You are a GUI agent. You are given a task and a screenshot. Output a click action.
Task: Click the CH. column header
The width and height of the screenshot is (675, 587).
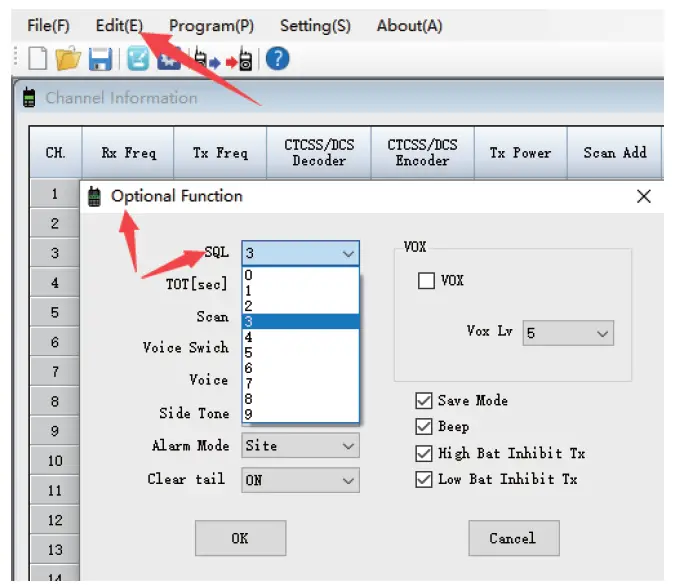coord(56,152)
